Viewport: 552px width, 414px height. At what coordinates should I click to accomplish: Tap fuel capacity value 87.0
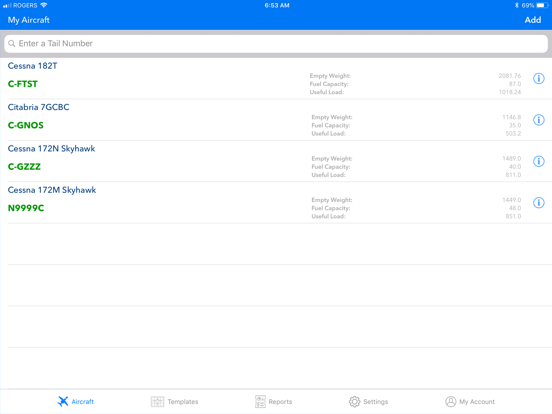click(515, 84)
